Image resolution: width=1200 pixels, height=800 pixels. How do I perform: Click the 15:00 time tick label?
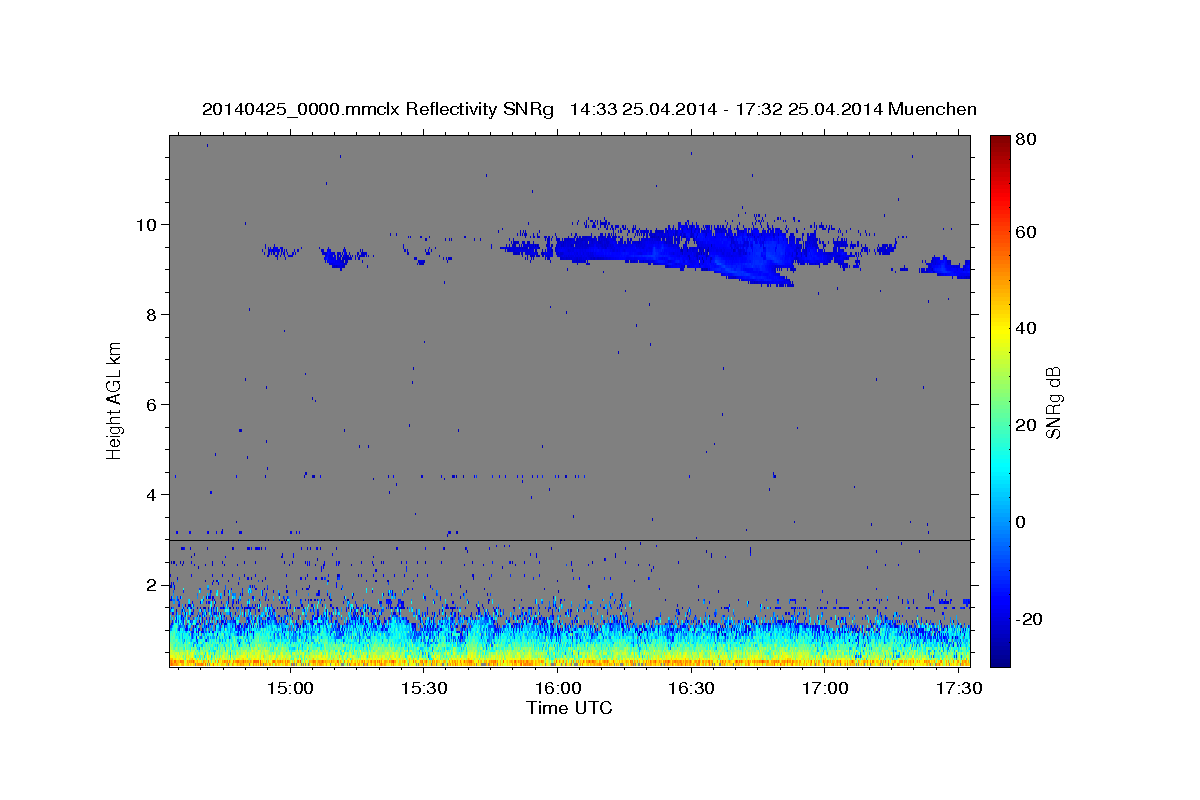(x=291, y=688)
